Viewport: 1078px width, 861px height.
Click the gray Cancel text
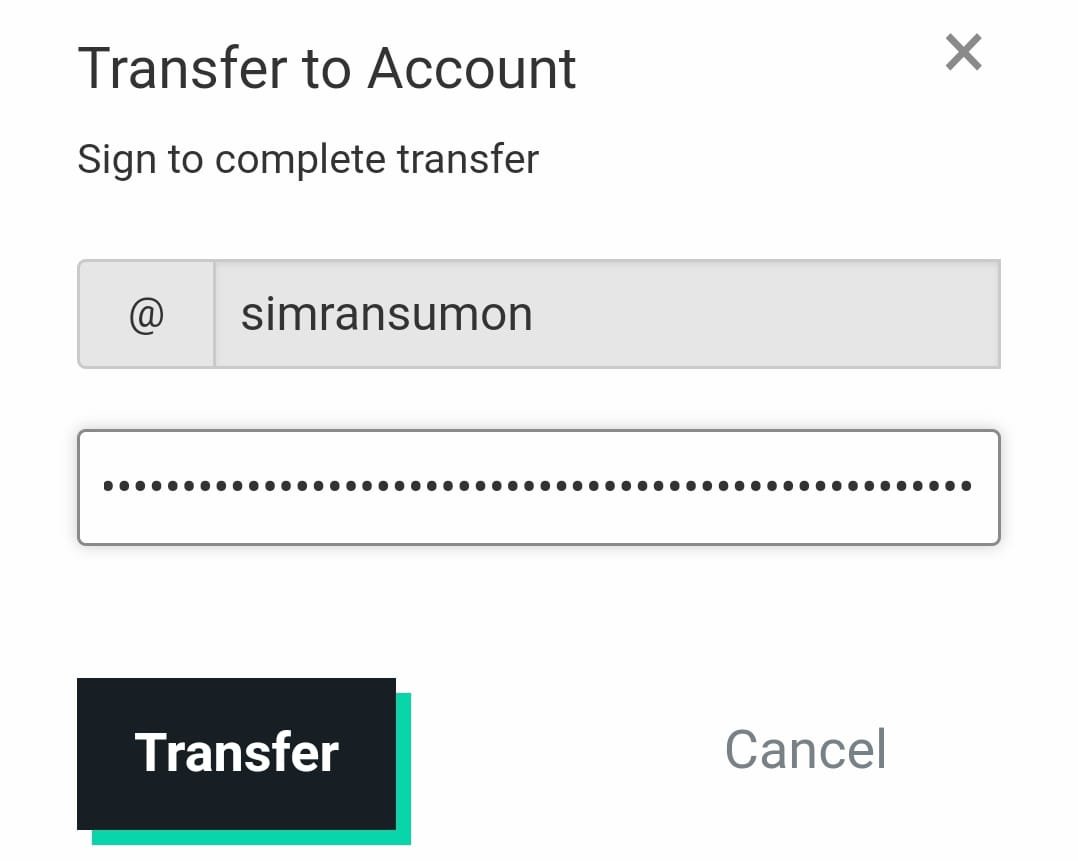805,749
